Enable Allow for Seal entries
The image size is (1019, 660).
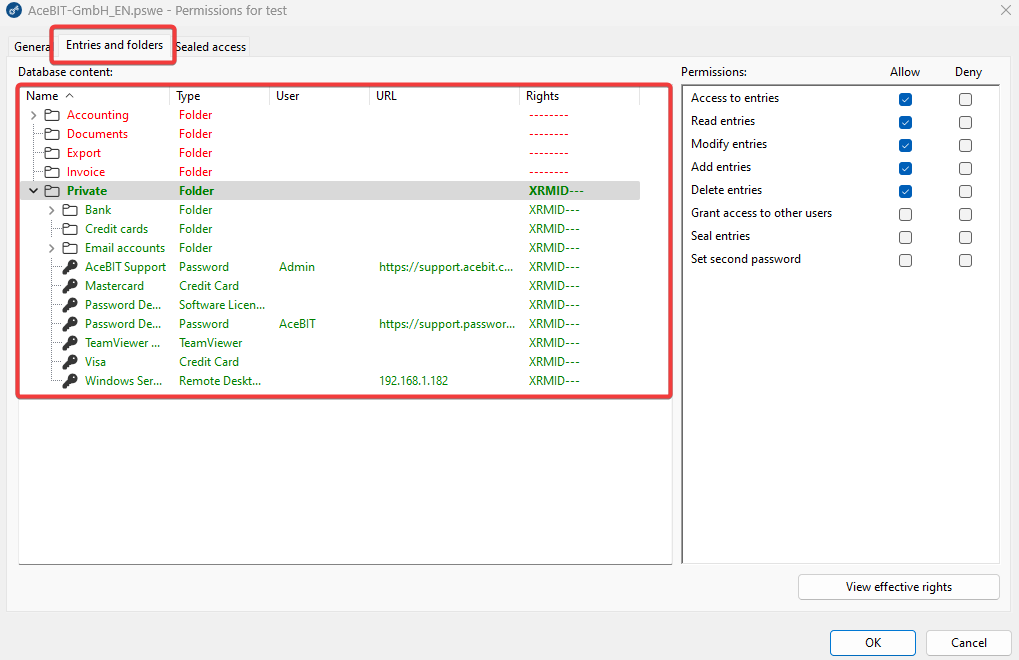[x=905, y=237]
